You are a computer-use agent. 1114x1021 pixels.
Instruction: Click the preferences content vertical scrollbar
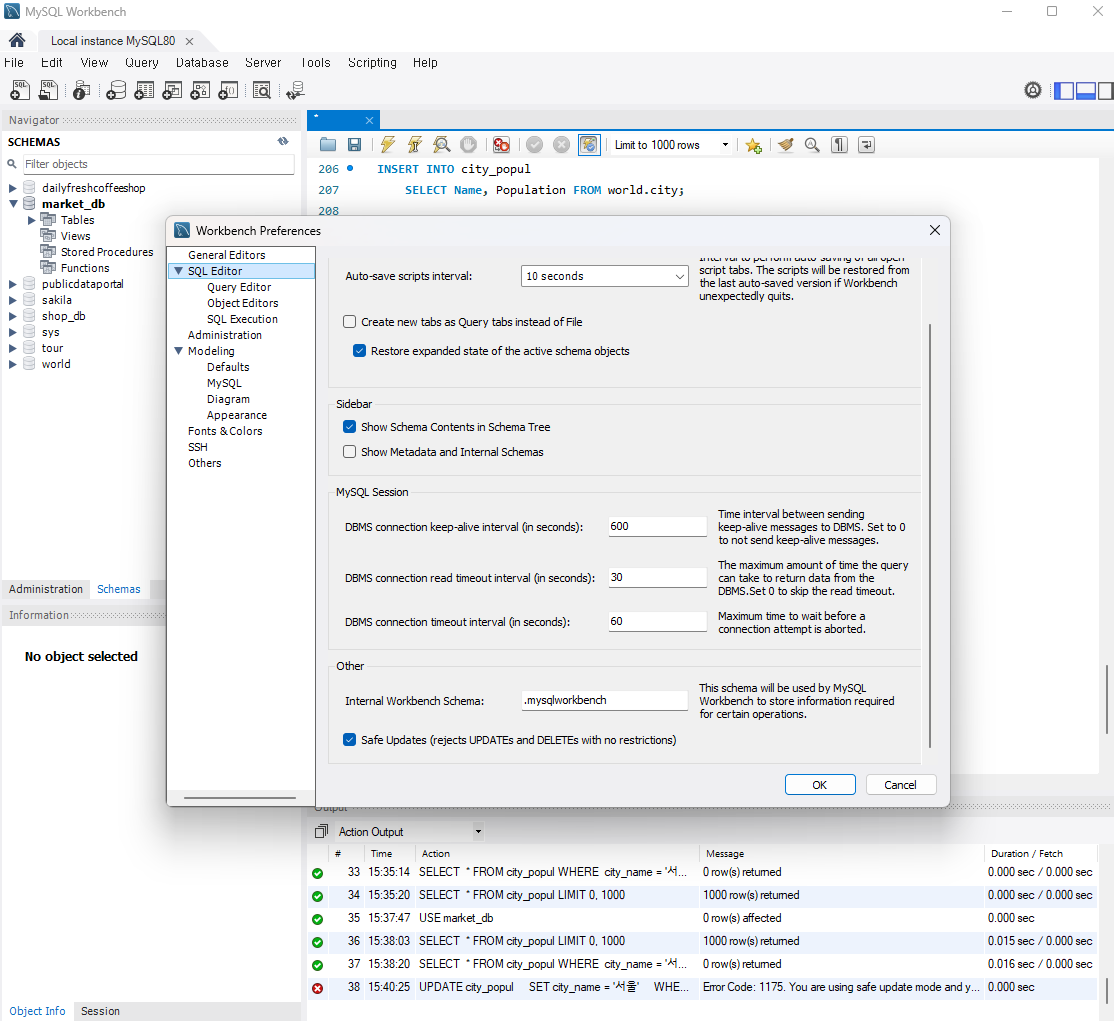click(x=930, y=536)
